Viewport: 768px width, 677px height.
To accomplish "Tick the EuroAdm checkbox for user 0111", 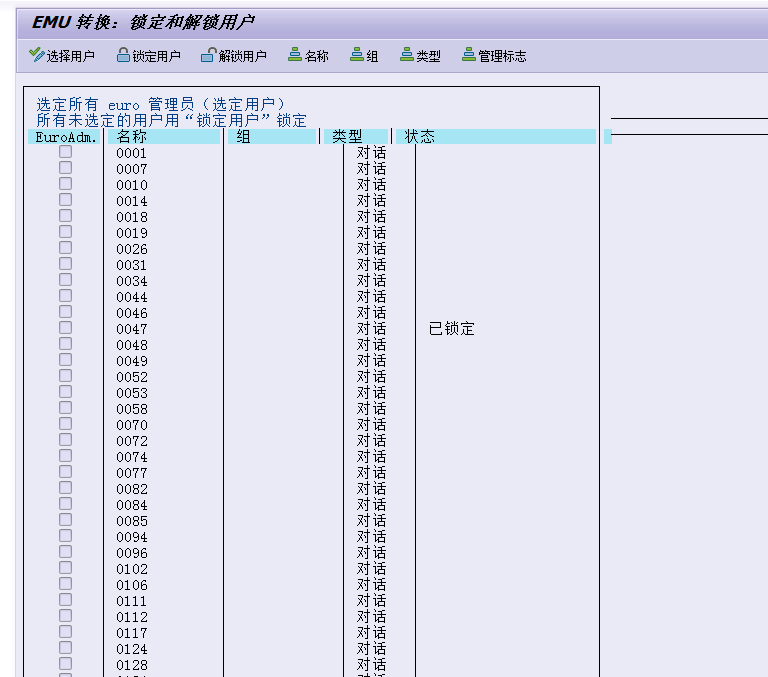I will [66, 600].
